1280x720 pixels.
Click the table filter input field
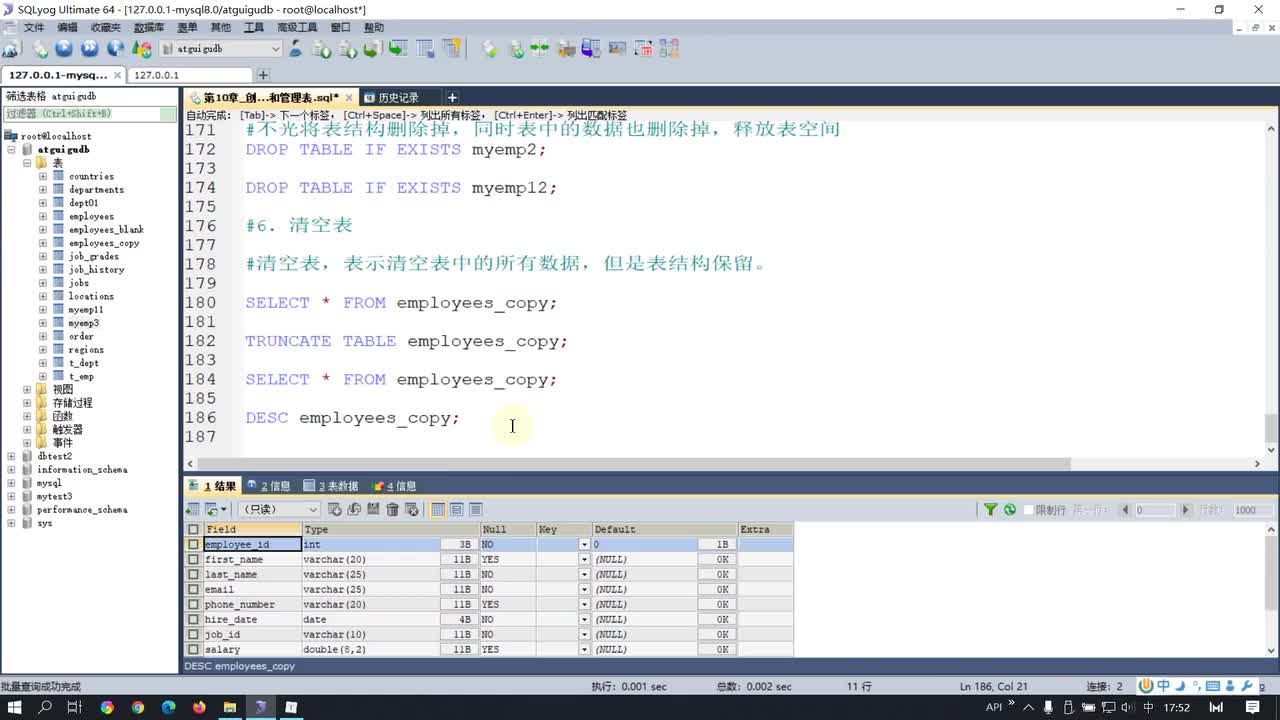pos(90,114)
